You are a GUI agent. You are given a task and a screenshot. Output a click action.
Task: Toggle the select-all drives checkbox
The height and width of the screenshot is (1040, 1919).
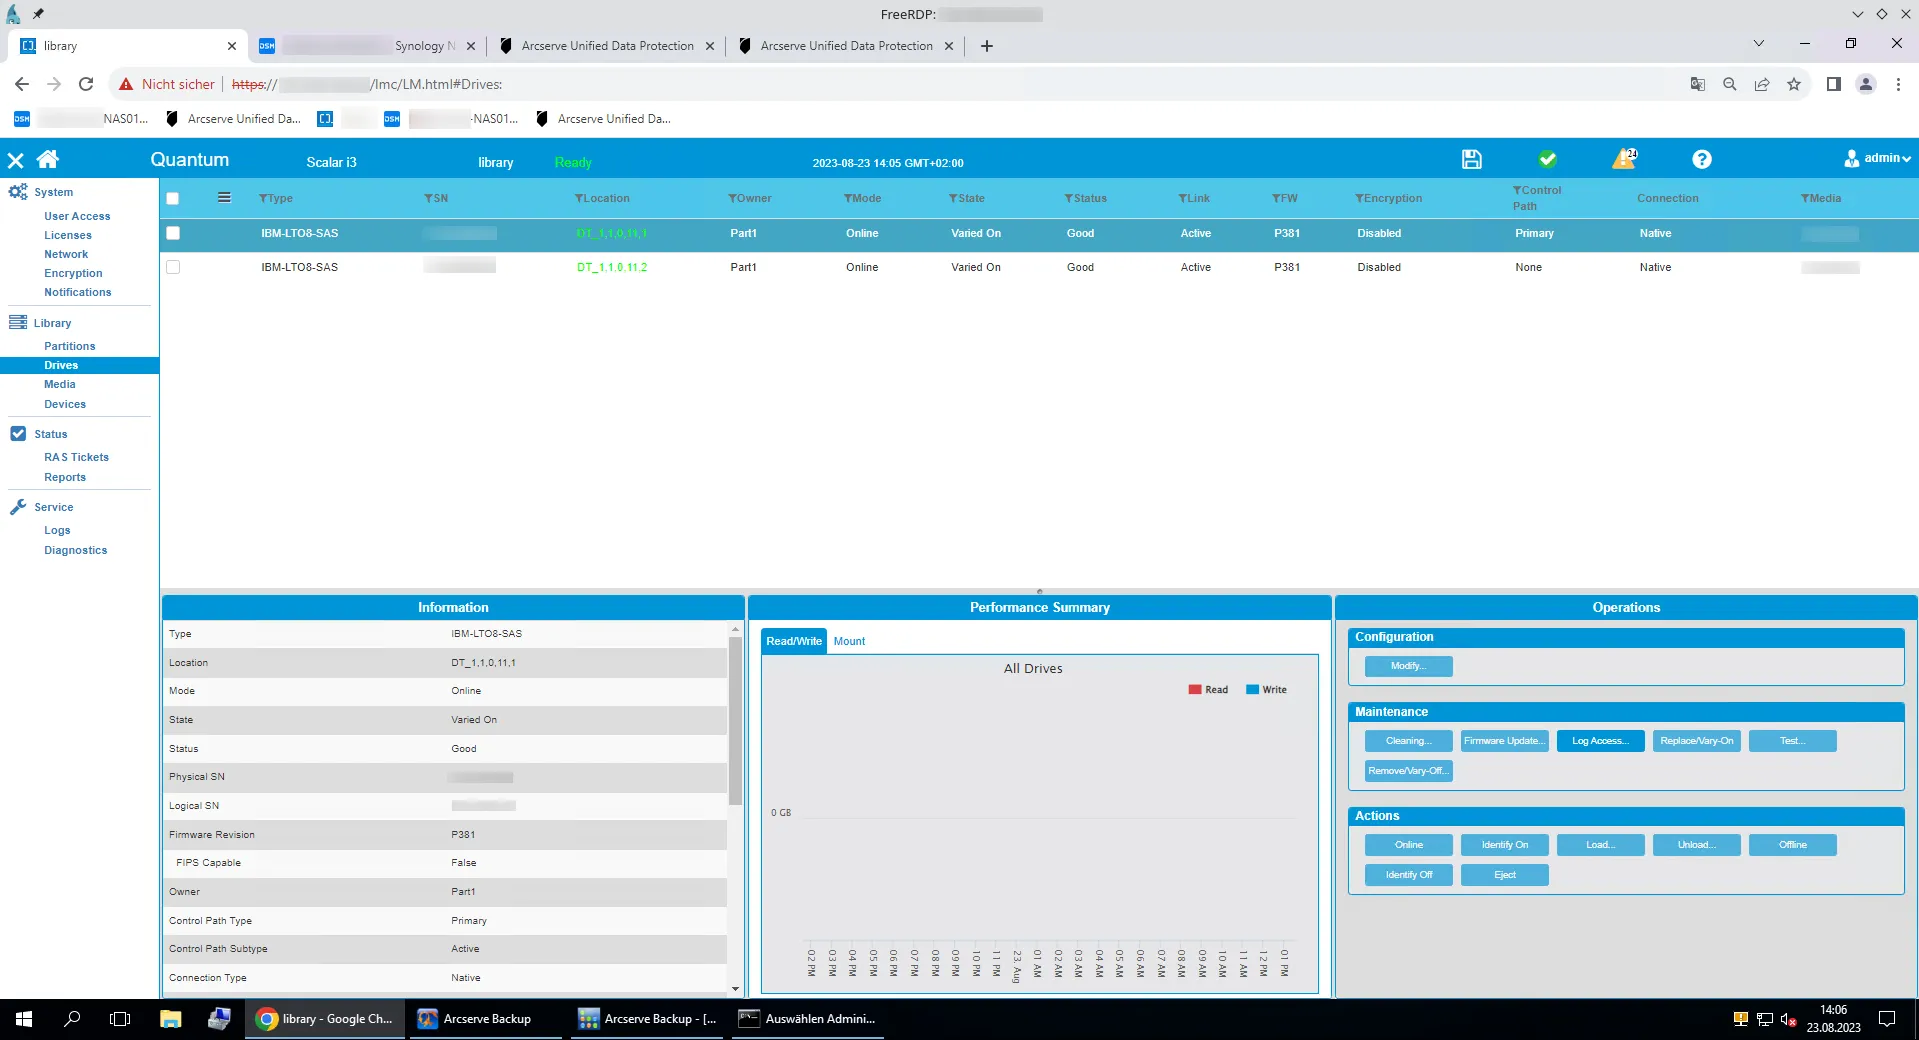click(173, 198)
